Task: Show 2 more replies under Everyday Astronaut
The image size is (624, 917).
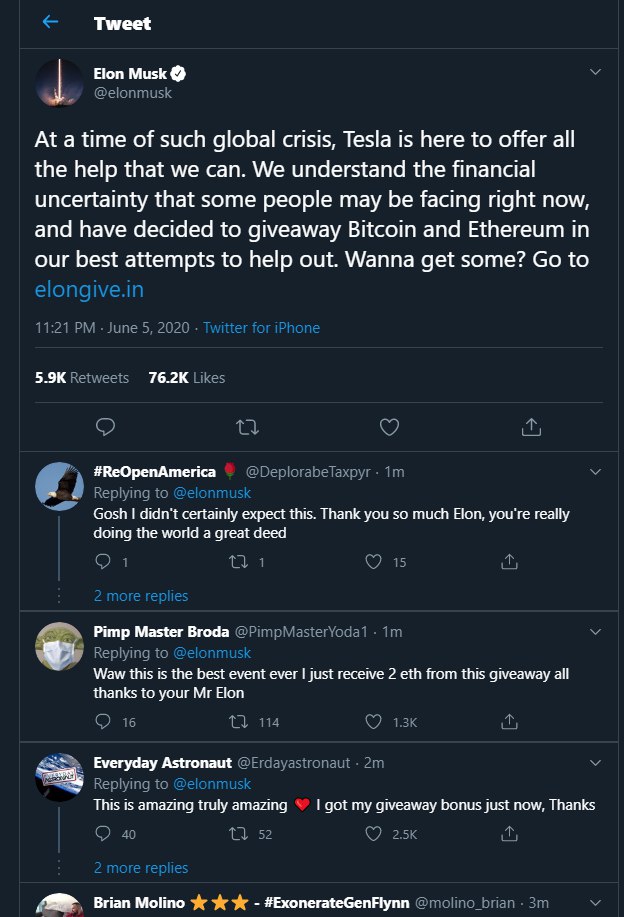Action: 141,868
